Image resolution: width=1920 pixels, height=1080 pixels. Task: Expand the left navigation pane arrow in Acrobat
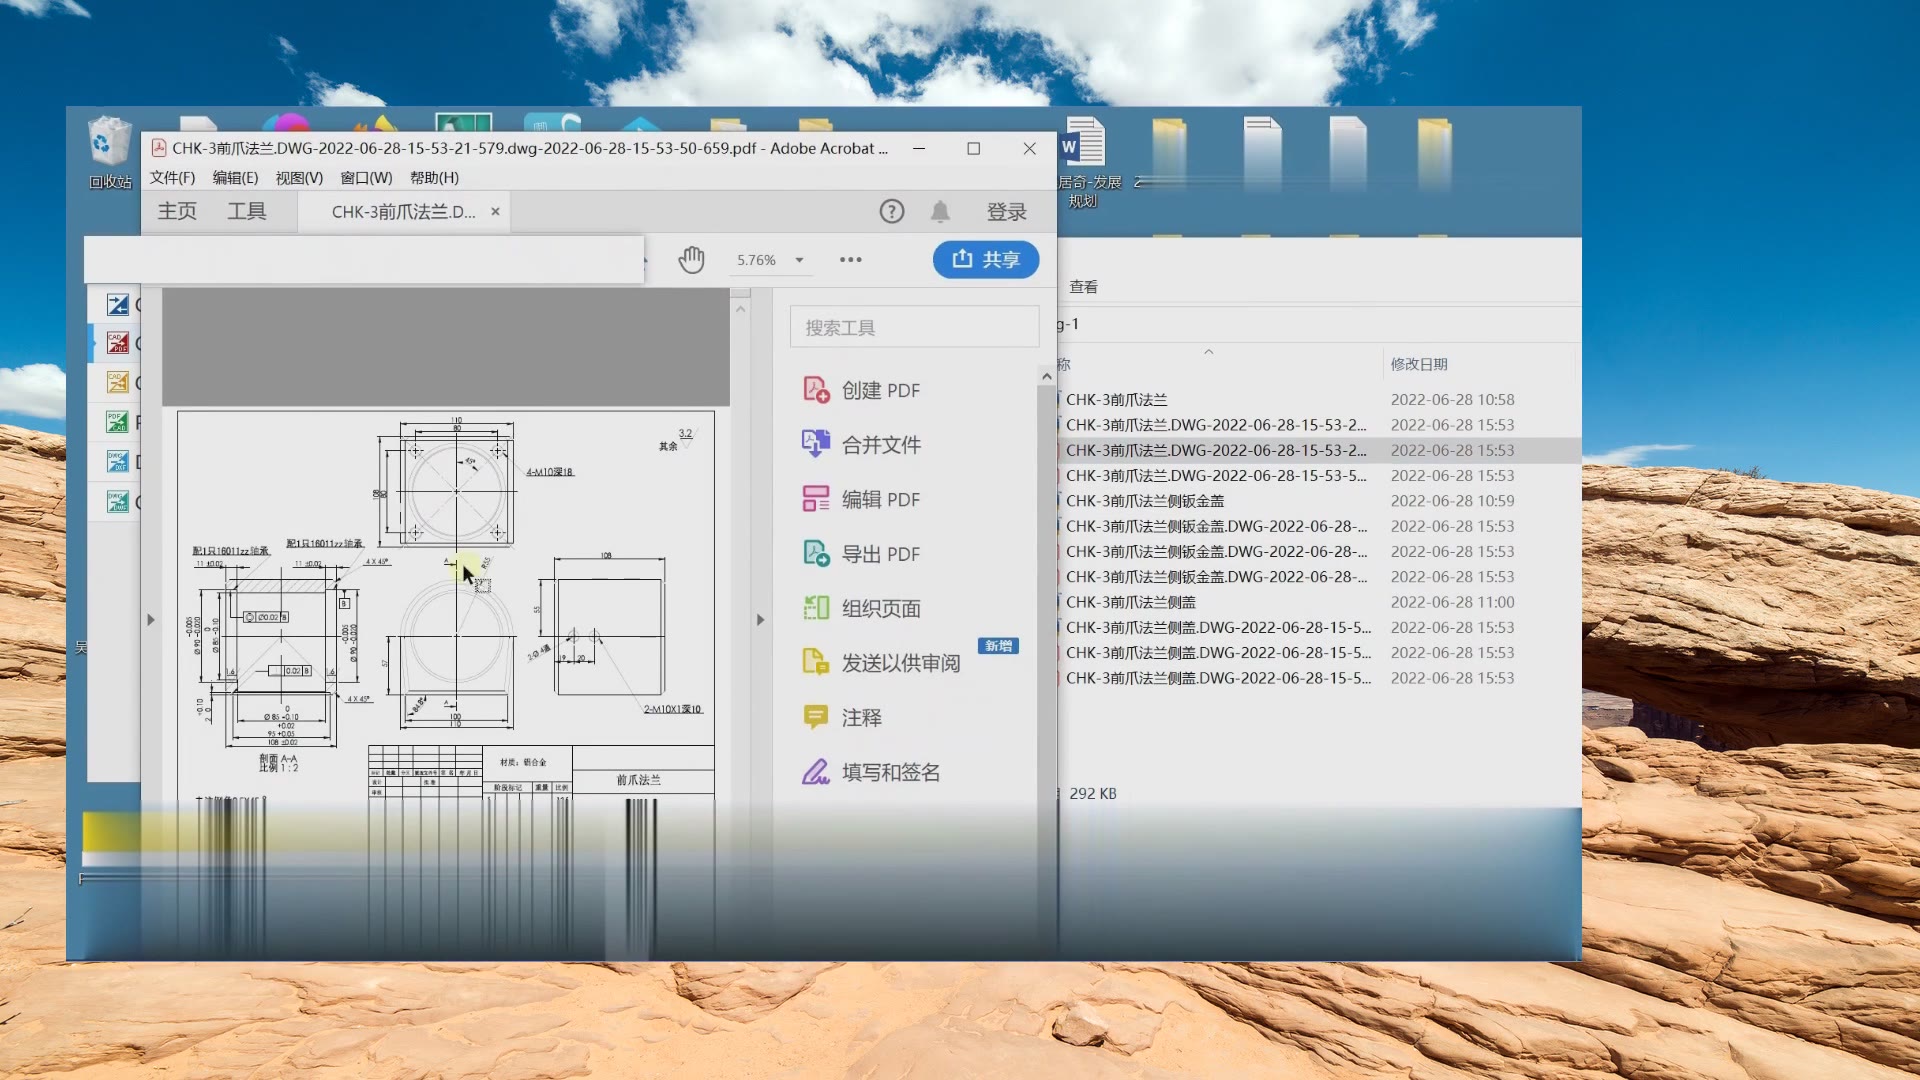(x=151, y=620)
